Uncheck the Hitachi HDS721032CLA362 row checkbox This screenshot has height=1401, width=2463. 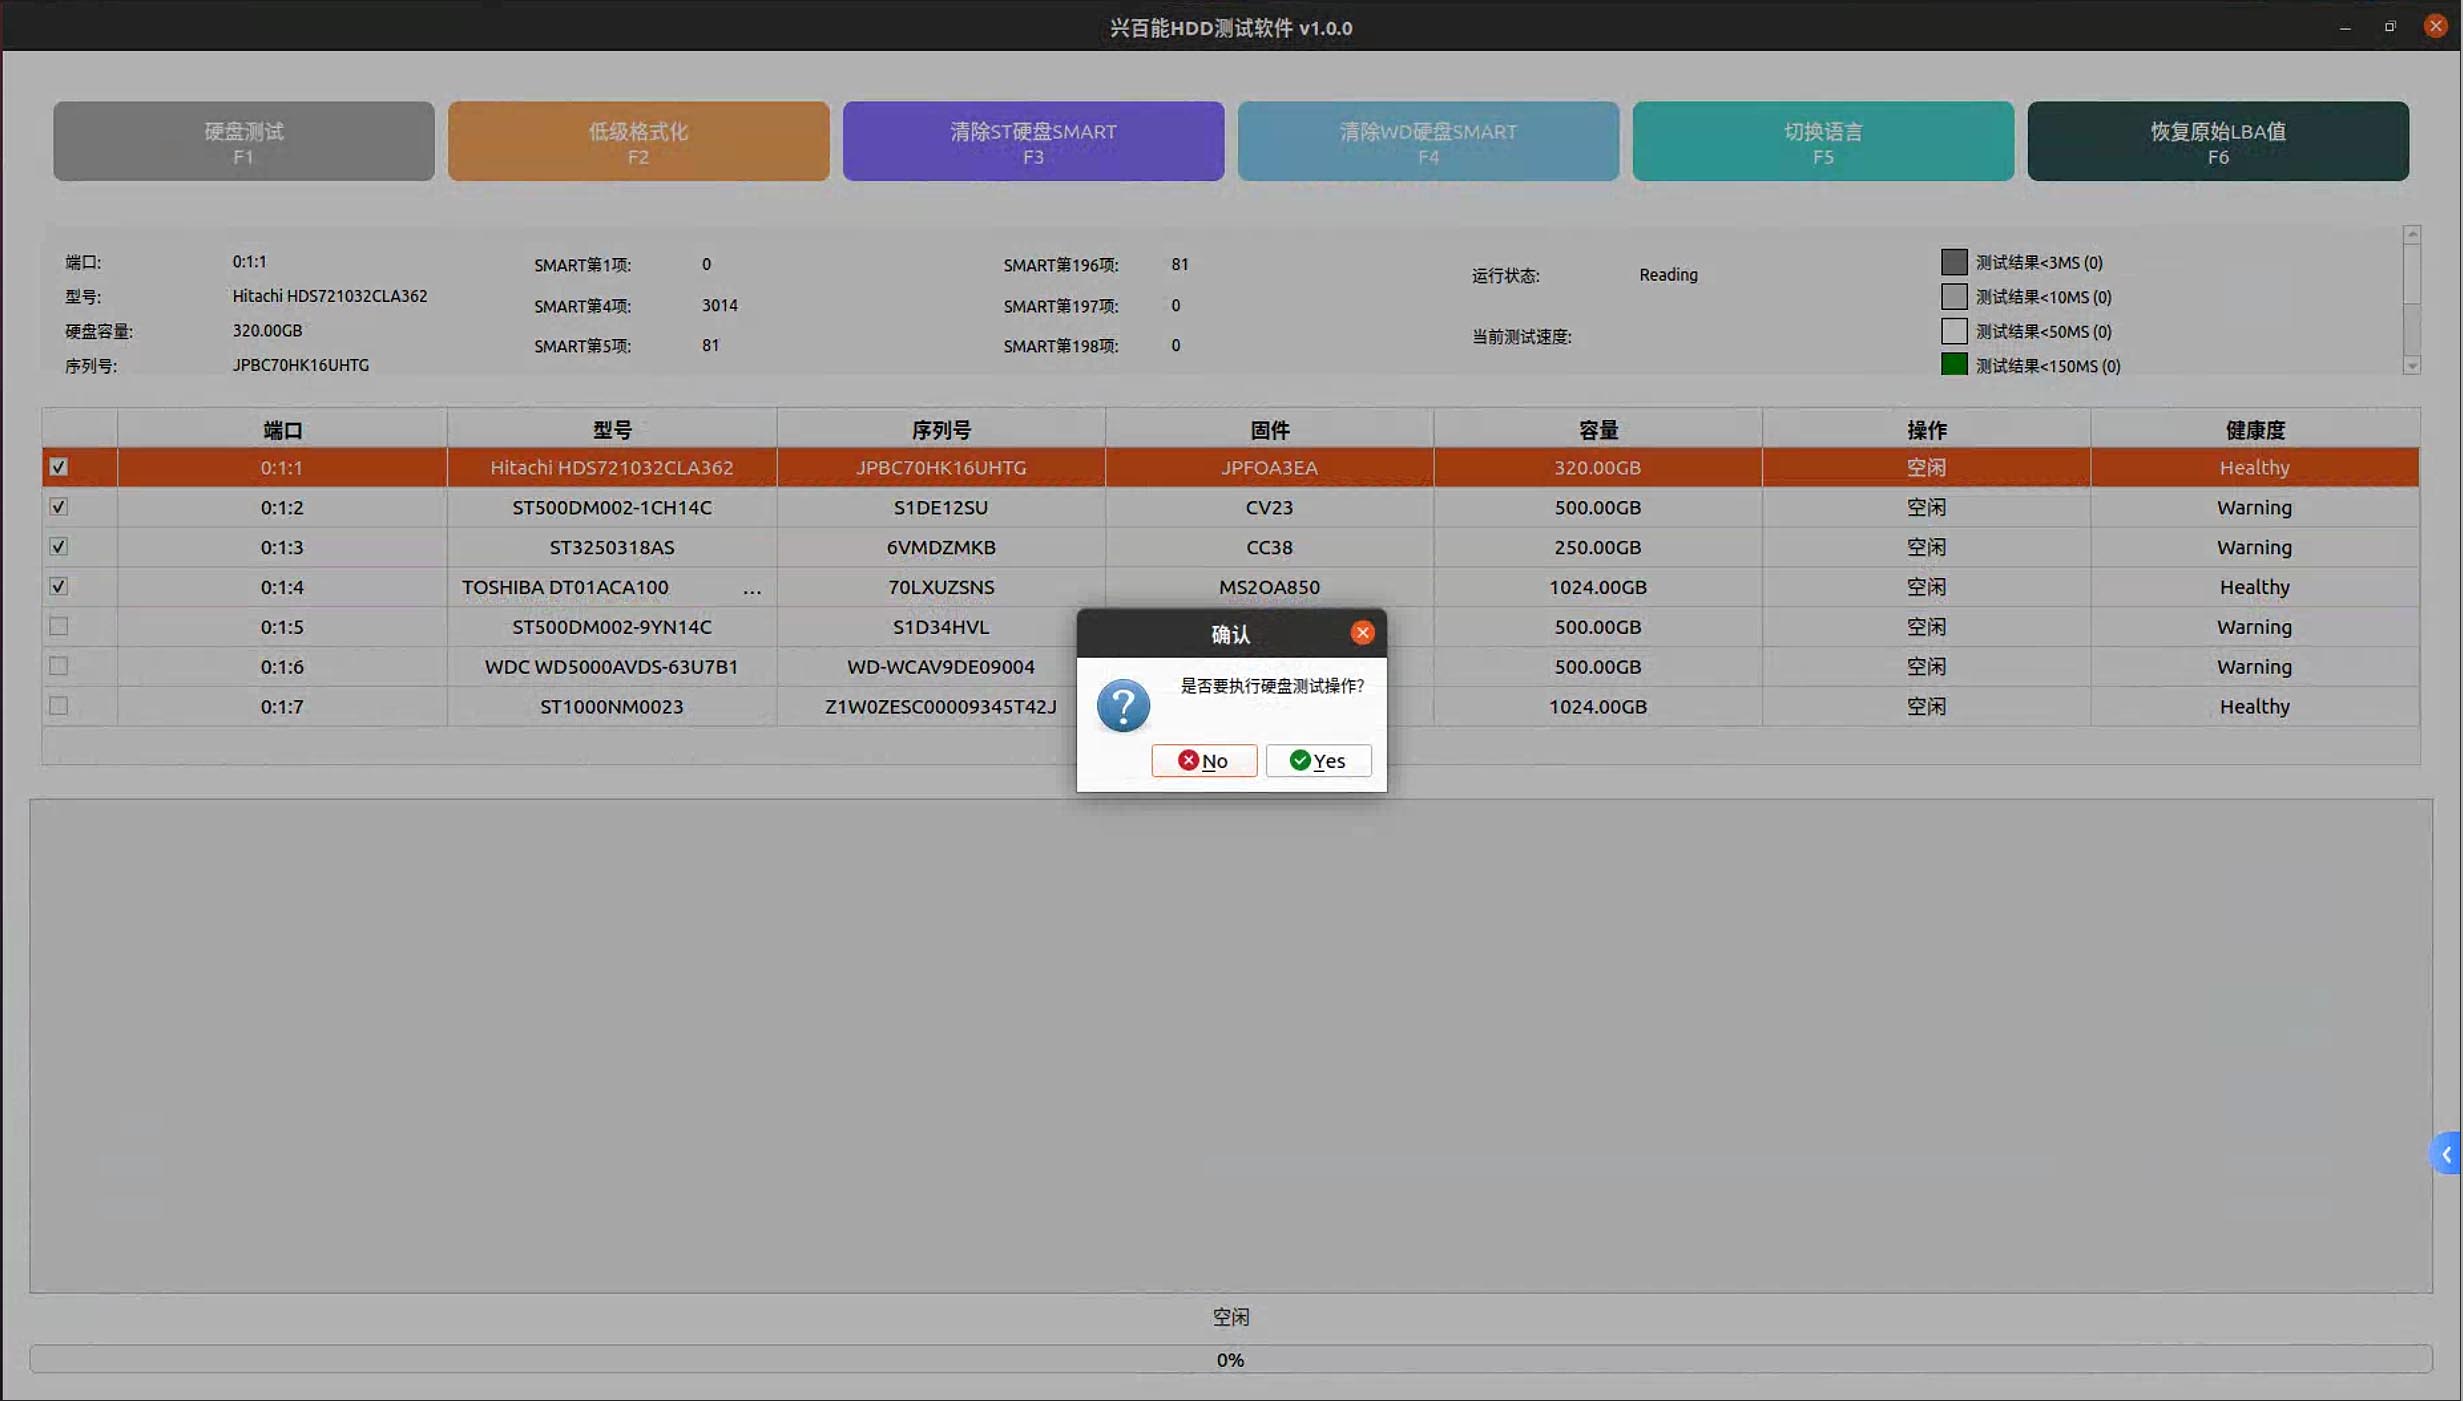point(59,467)
